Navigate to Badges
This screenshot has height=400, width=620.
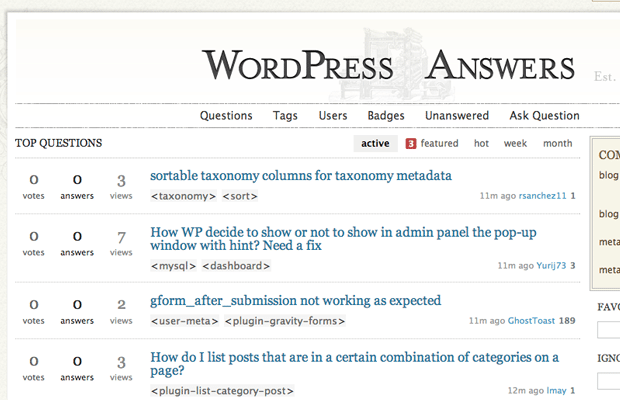pyautogui.click(x=386, y=115)
